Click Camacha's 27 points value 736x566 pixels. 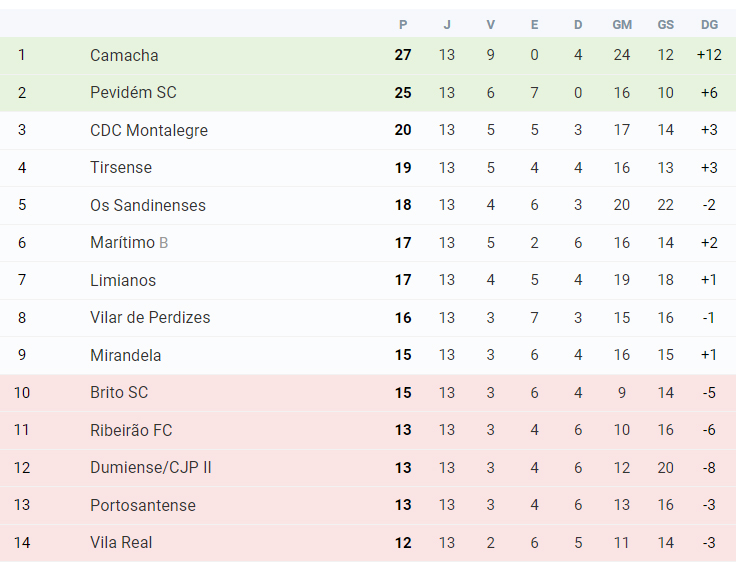pyautogui.click(x=403, y=55)
